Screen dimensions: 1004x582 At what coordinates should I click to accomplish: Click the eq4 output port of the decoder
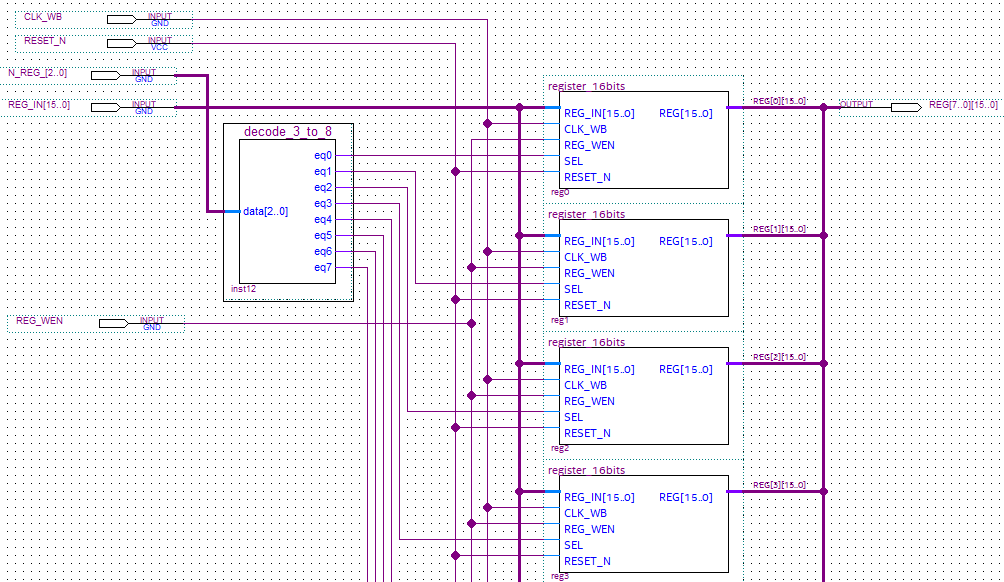[323, 220]
